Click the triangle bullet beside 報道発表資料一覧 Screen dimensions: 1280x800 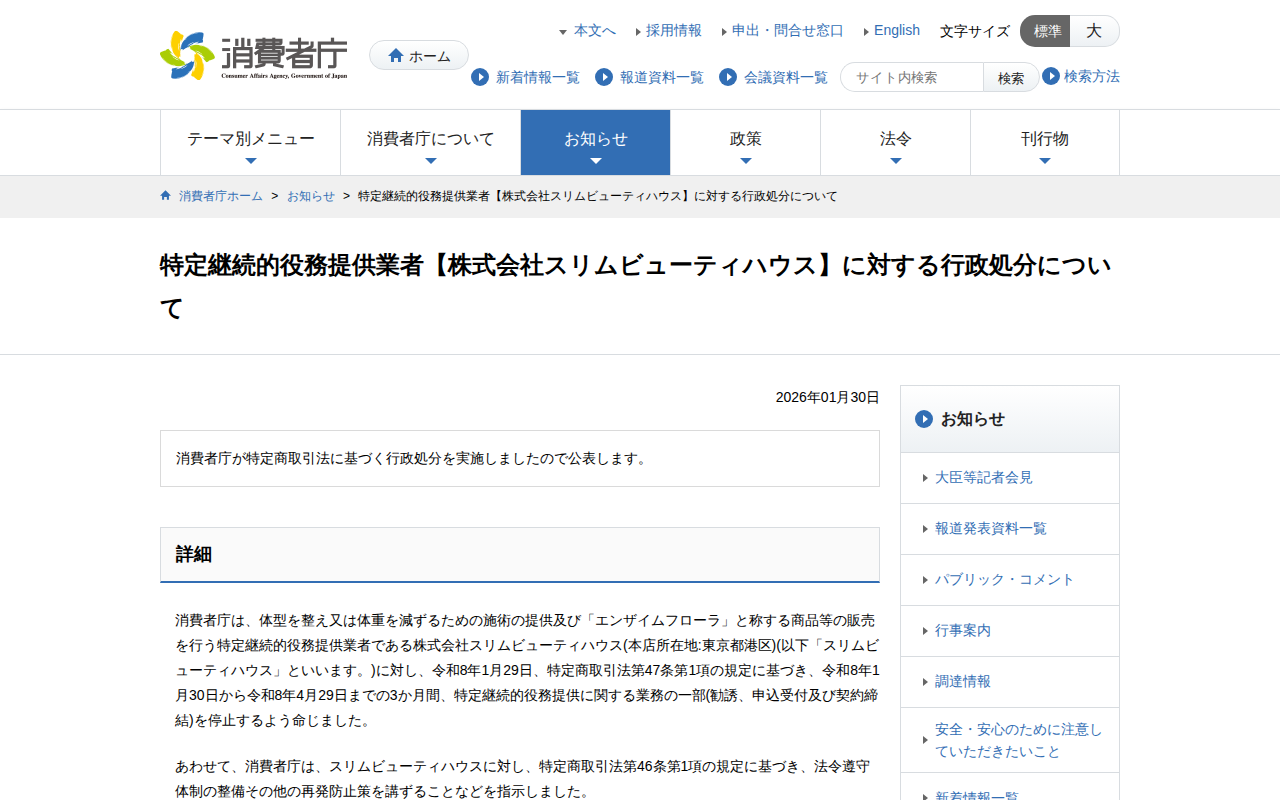point(926,529)
